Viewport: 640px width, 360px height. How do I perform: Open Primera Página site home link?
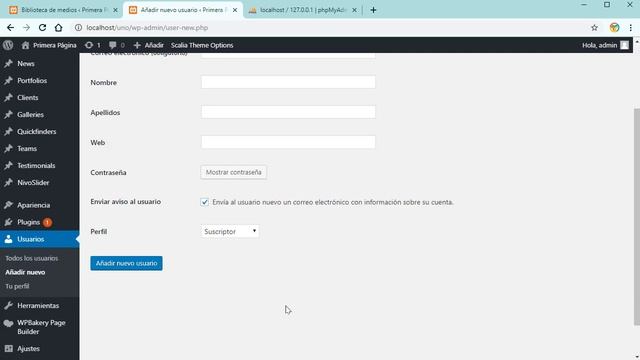[49, 45]
